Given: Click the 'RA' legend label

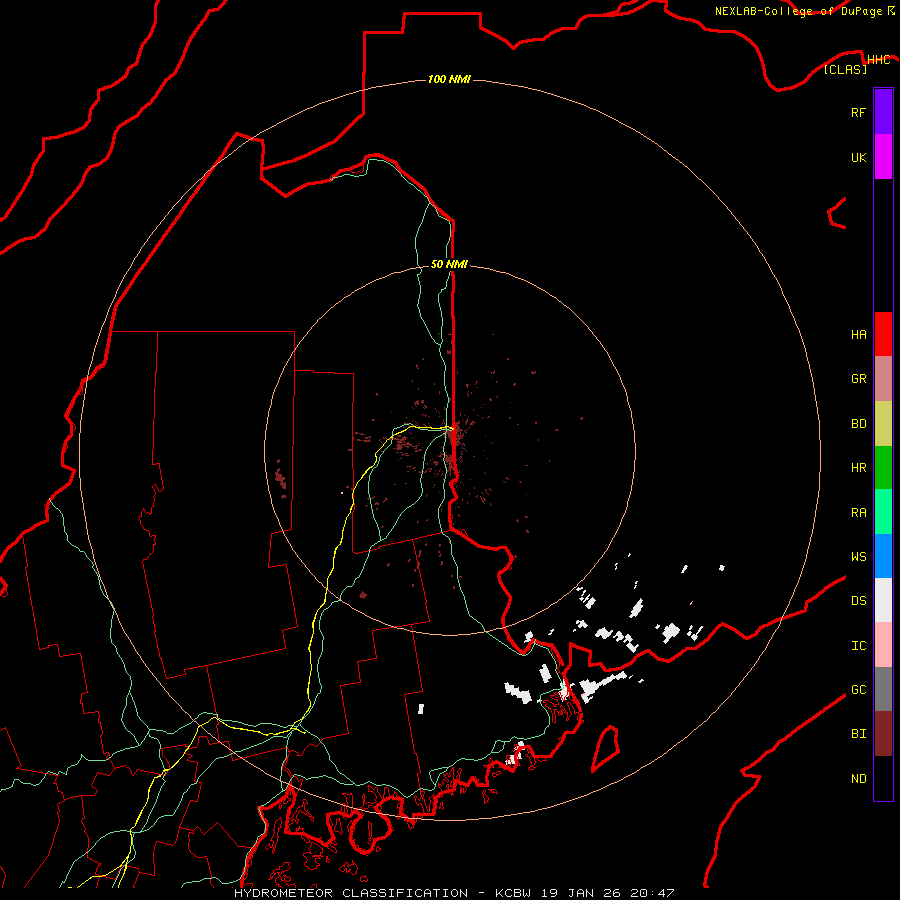Looking at the screenshot, I should [858, 513].
